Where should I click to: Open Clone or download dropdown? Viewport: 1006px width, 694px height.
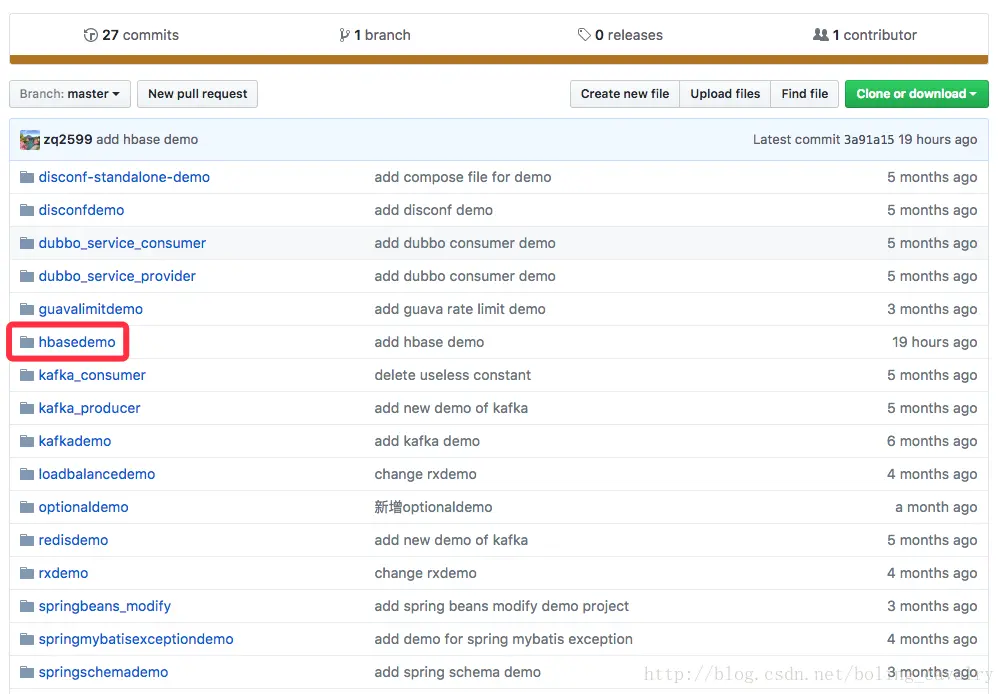(x=916, y=94)
